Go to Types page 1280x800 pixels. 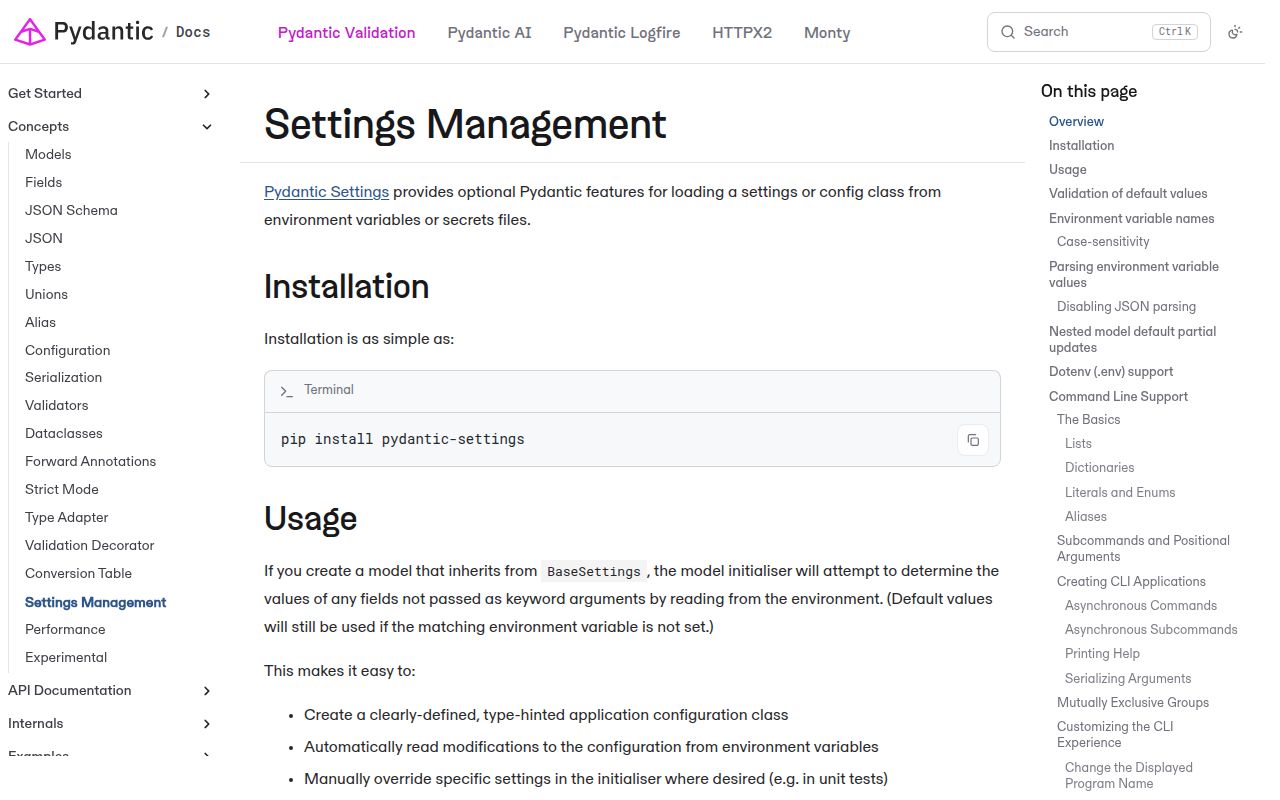click(x=43, y=266)
